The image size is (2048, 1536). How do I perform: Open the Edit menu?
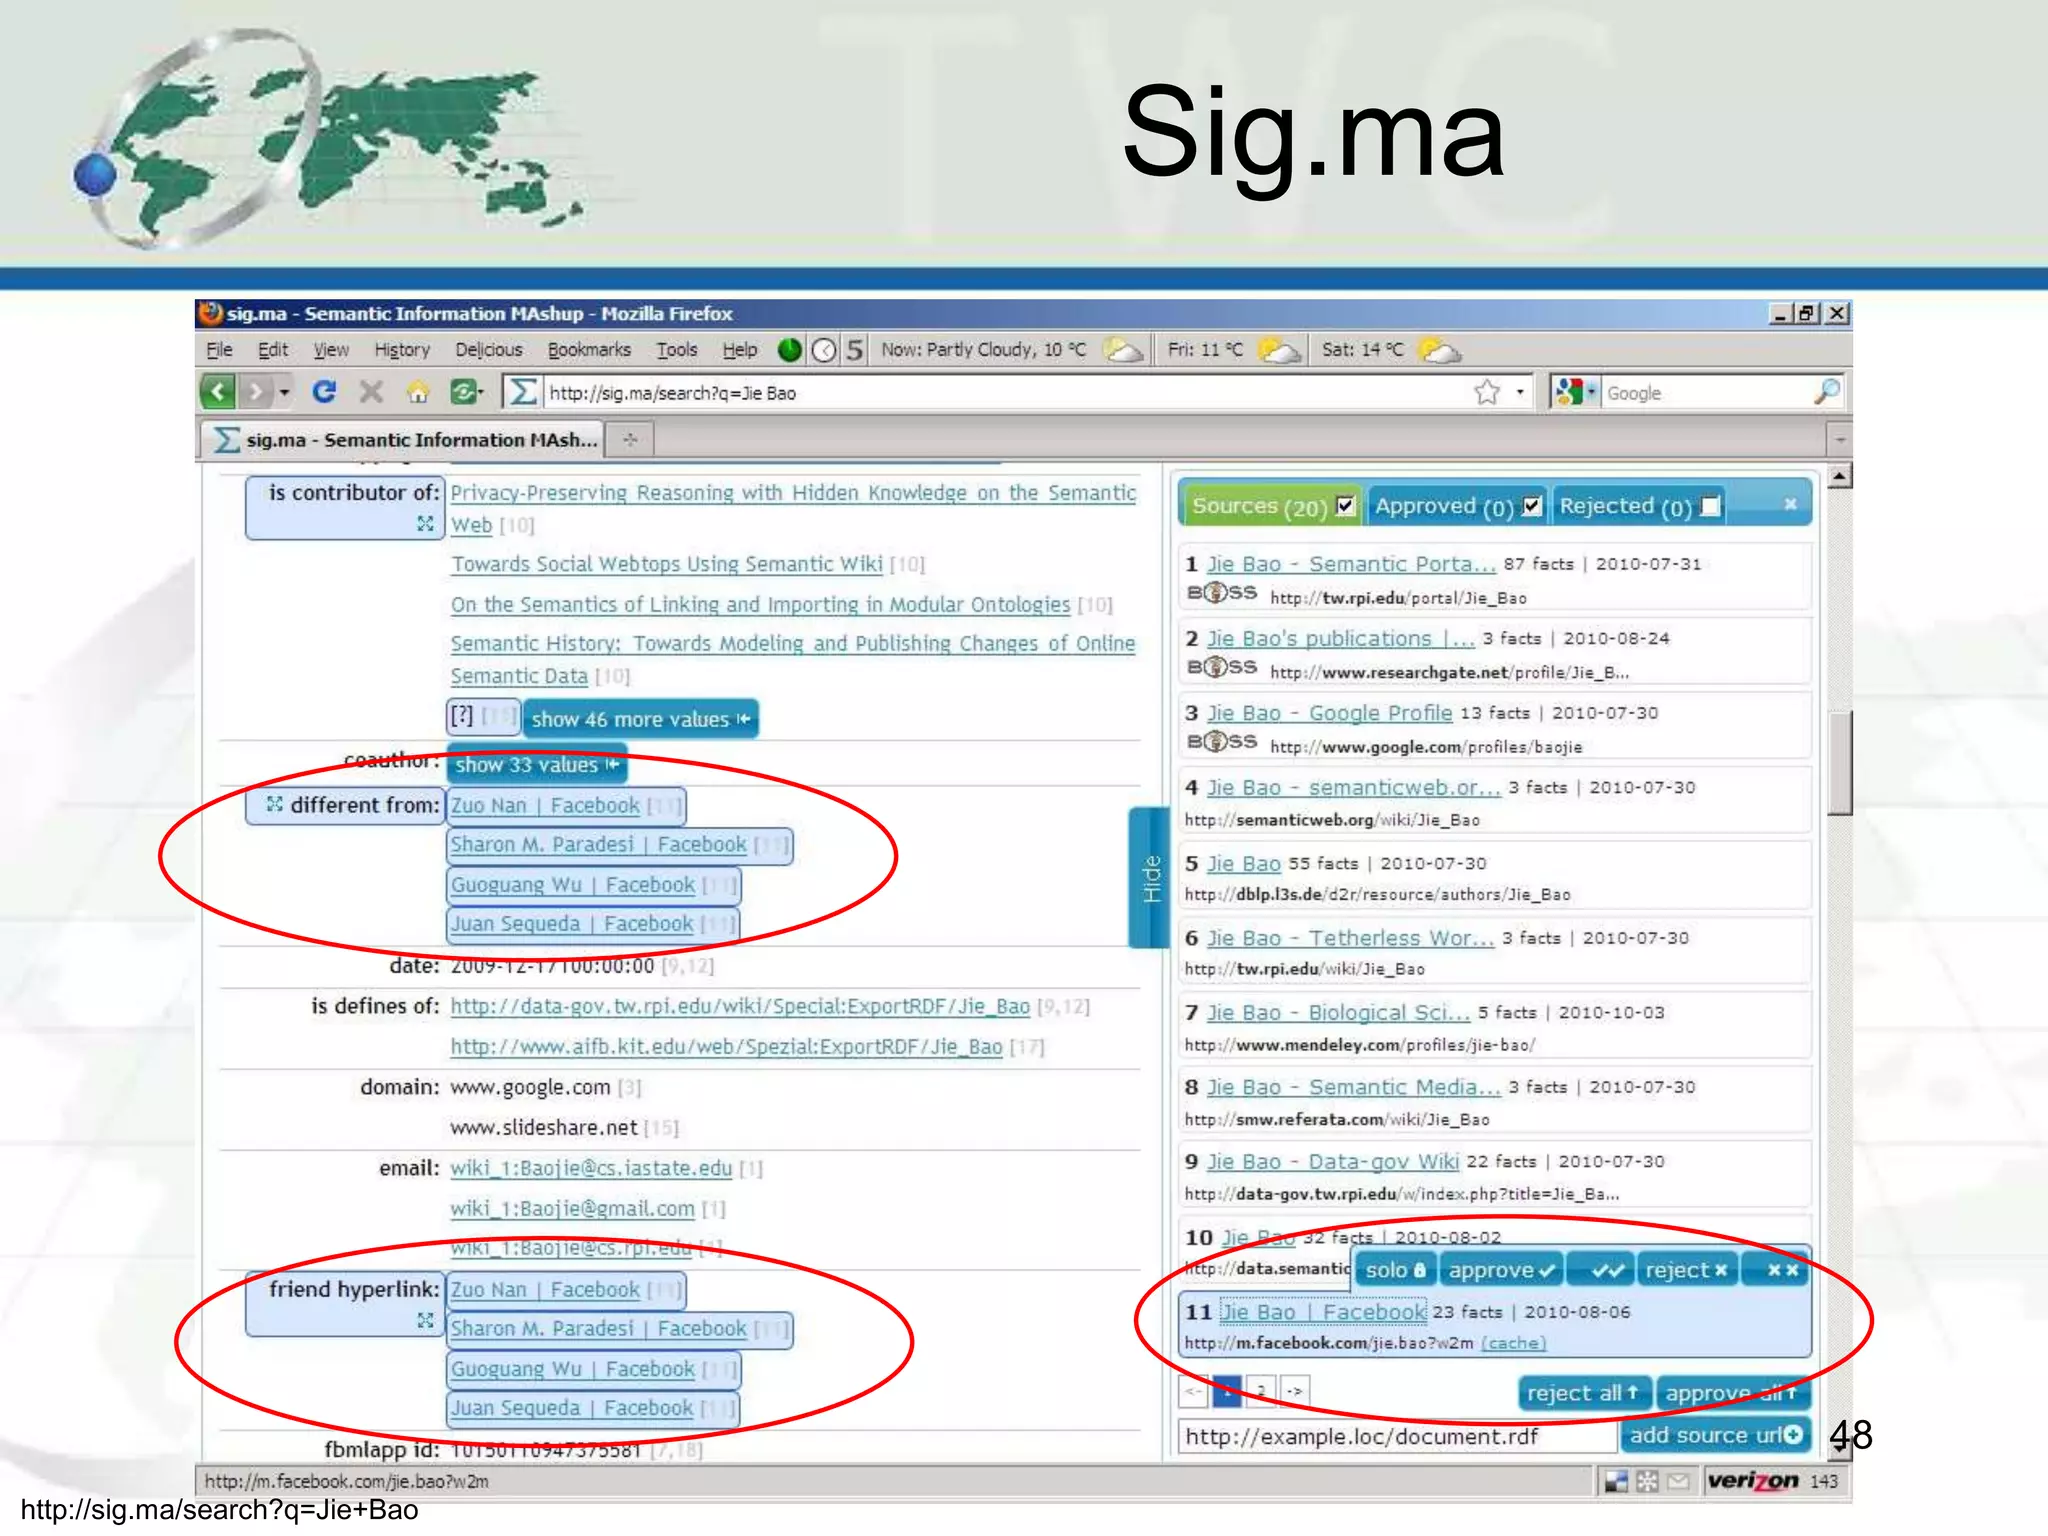[x=272, y=350]
